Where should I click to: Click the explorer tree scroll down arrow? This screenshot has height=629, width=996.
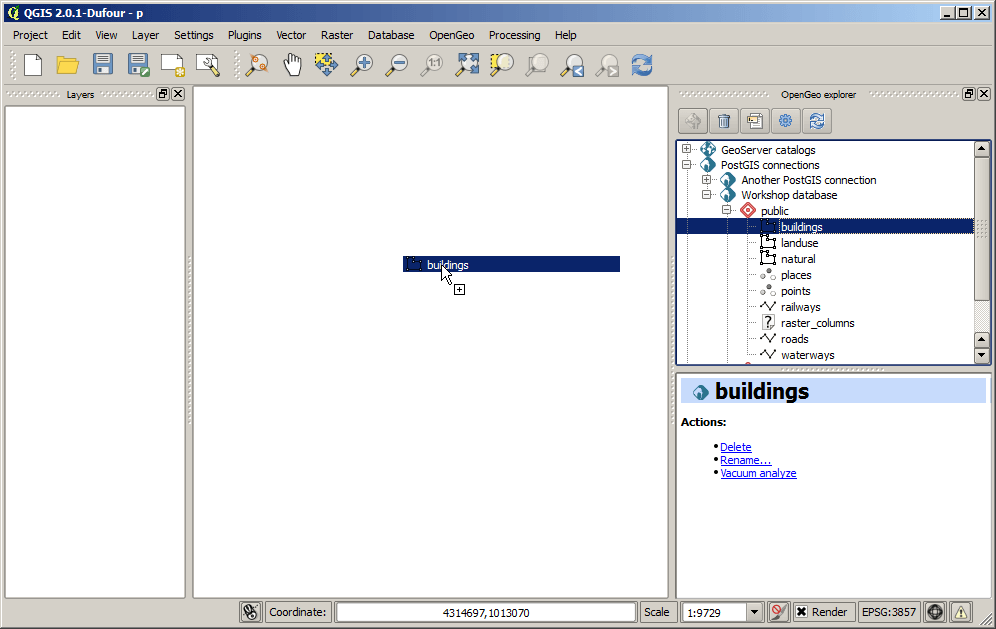pyautogui.click(x=981, y=355)
